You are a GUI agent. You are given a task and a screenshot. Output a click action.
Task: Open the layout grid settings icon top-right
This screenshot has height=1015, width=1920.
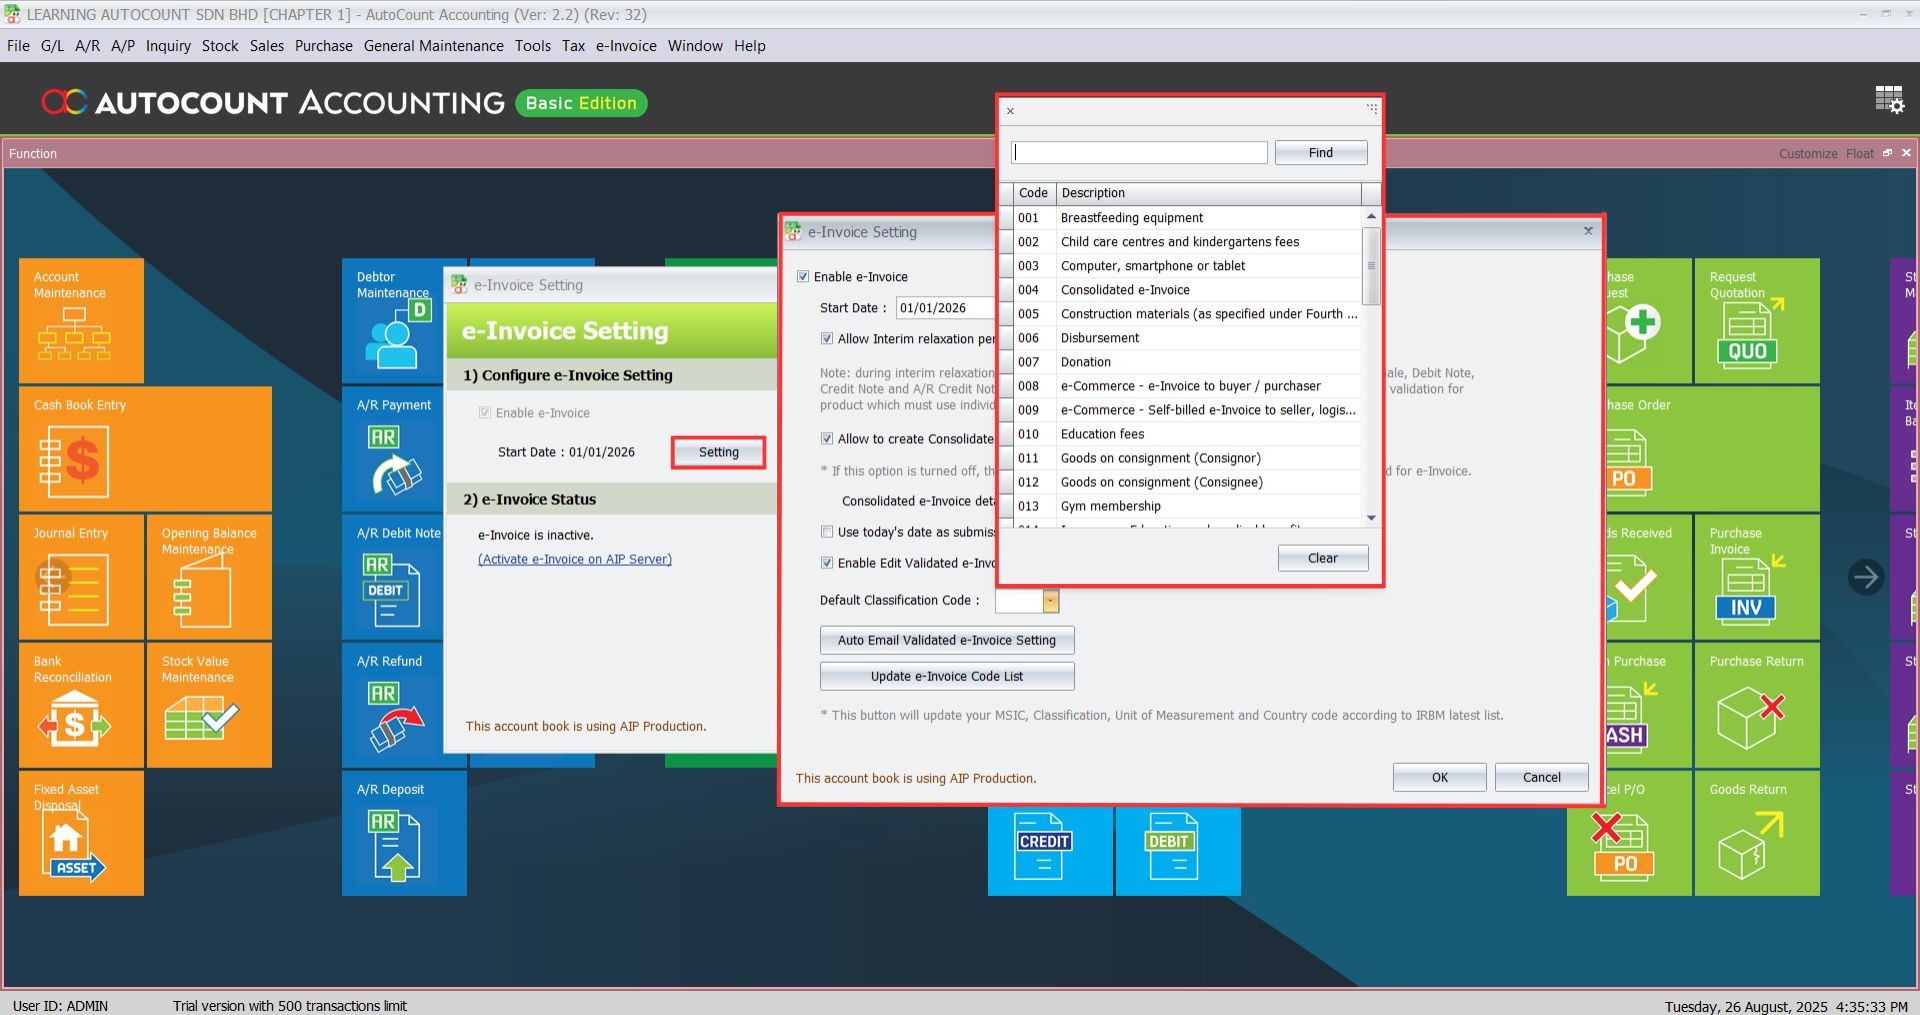[1888, 100]
